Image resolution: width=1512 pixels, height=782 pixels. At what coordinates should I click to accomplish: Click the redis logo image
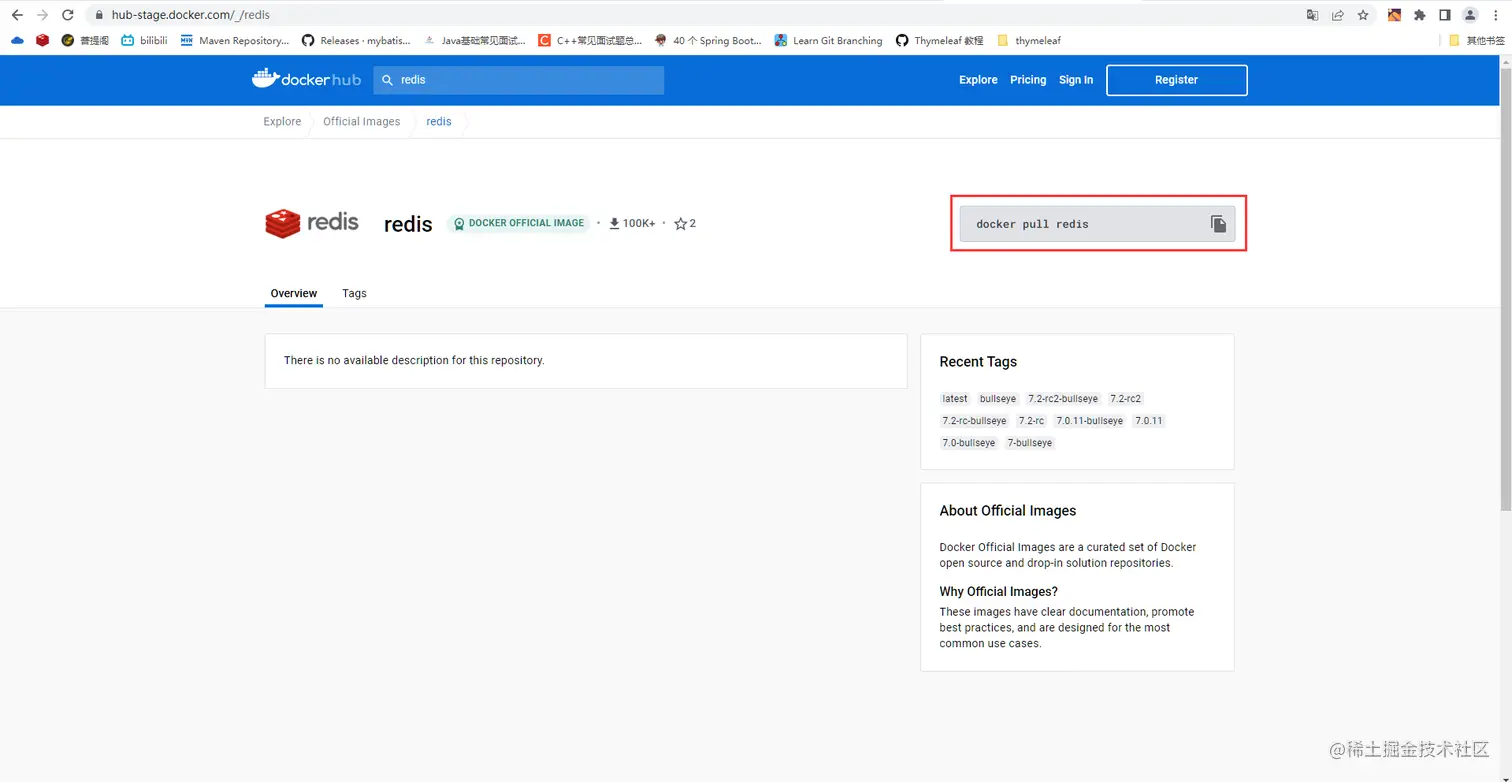312,223
